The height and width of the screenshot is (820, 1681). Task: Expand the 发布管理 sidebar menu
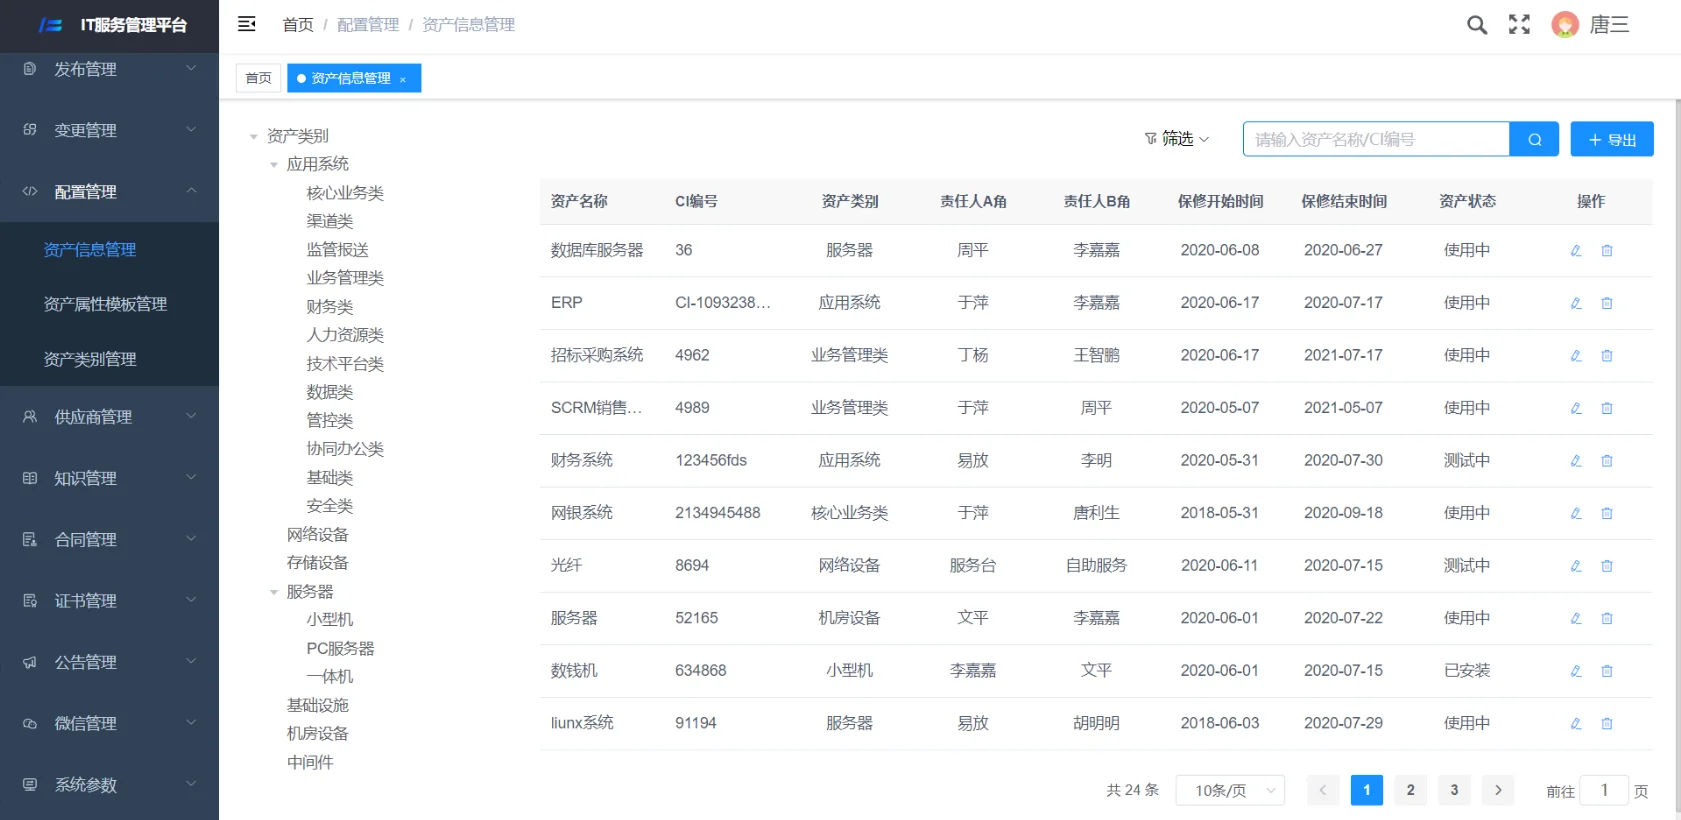109,69
